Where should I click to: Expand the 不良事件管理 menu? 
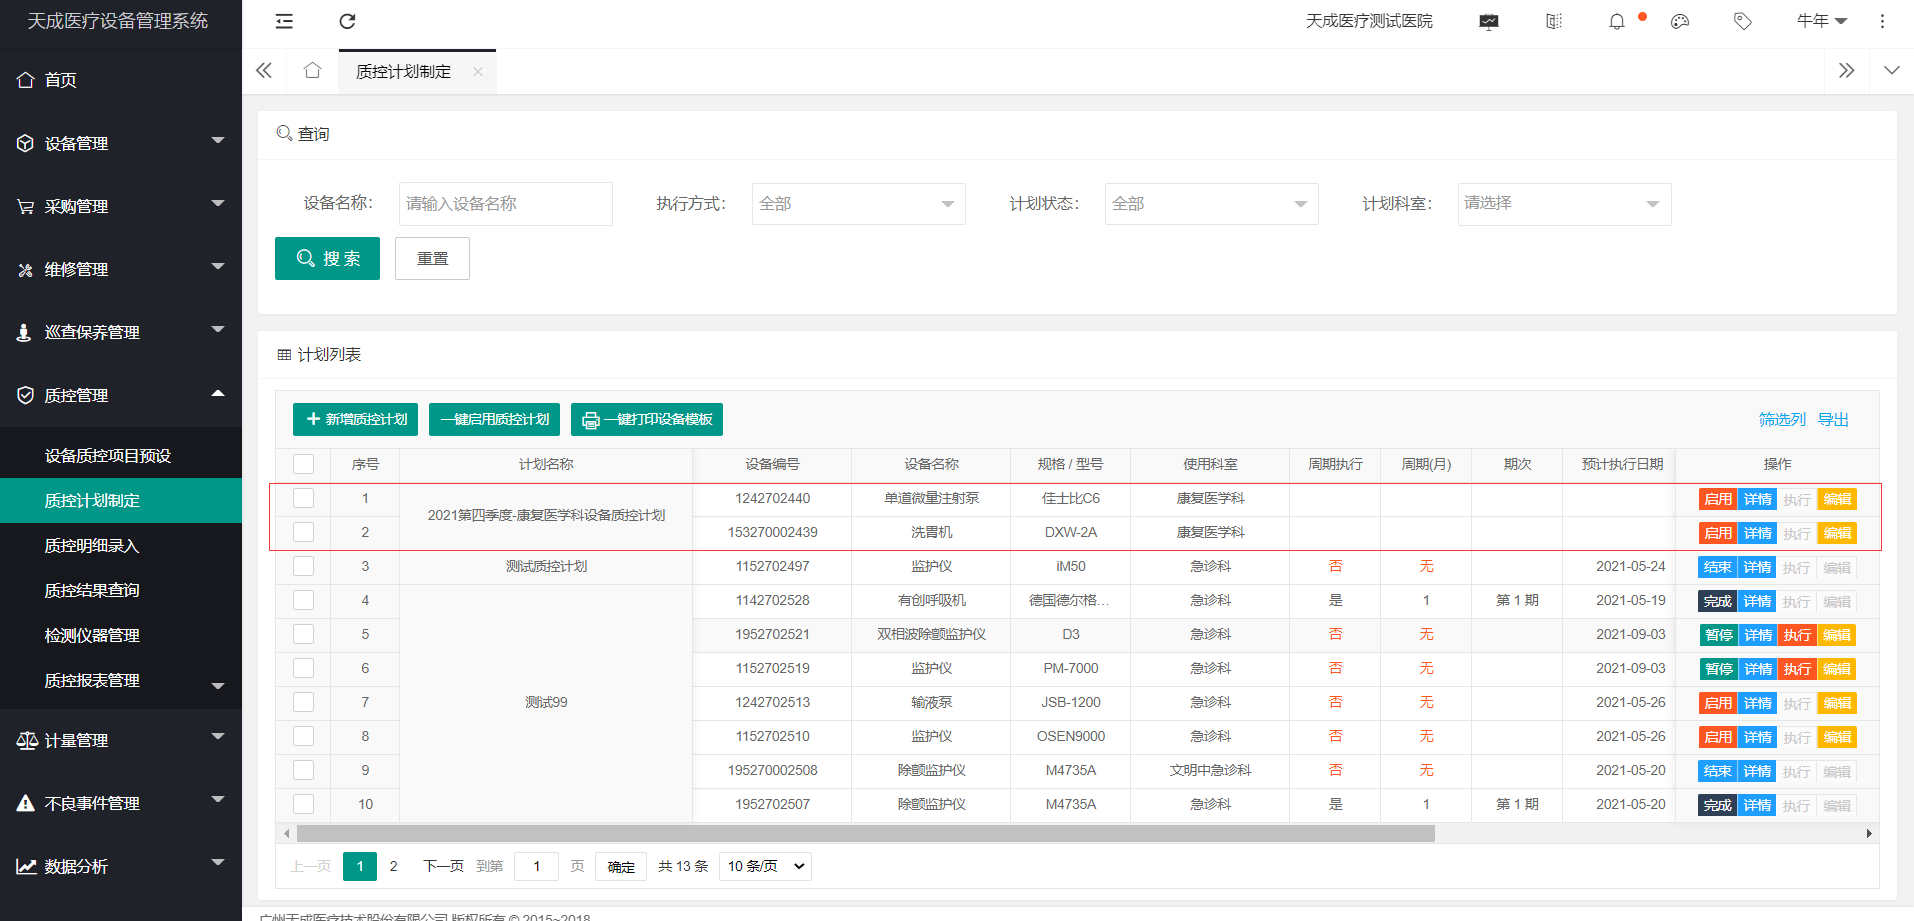click(x=121, y=803)
